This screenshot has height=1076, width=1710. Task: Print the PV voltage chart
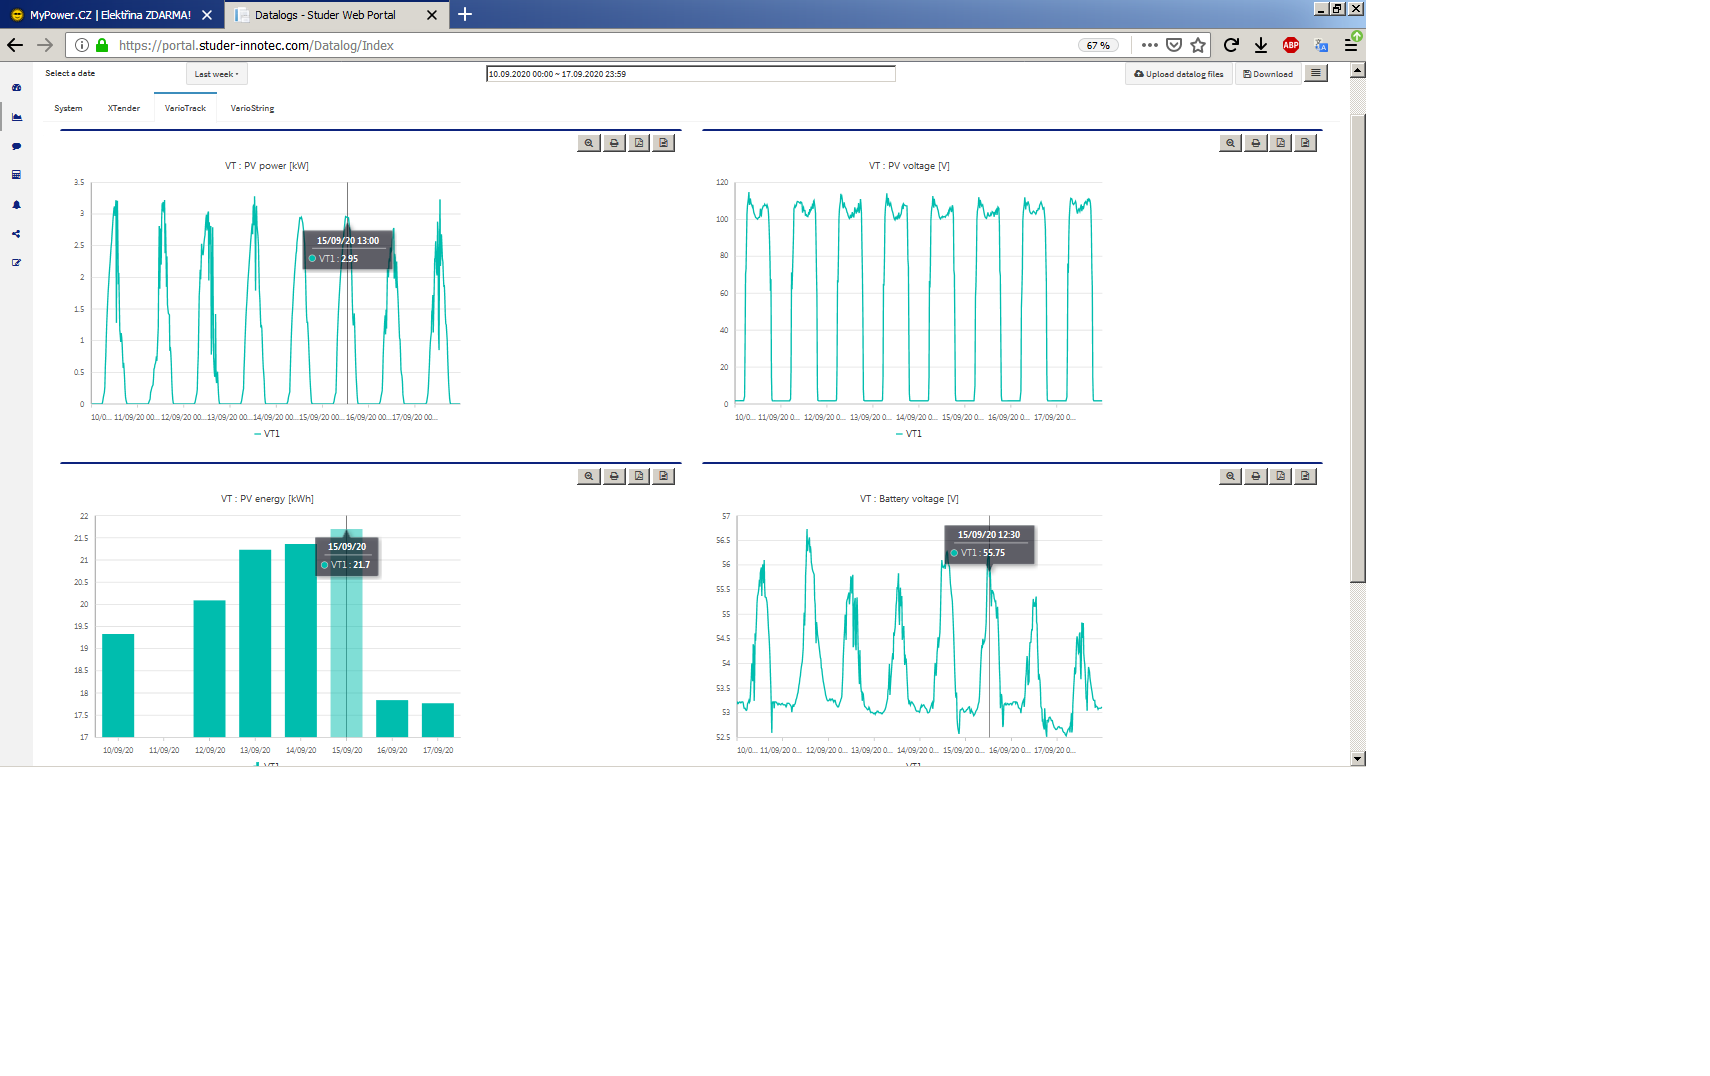click(x=1256, y=143)
